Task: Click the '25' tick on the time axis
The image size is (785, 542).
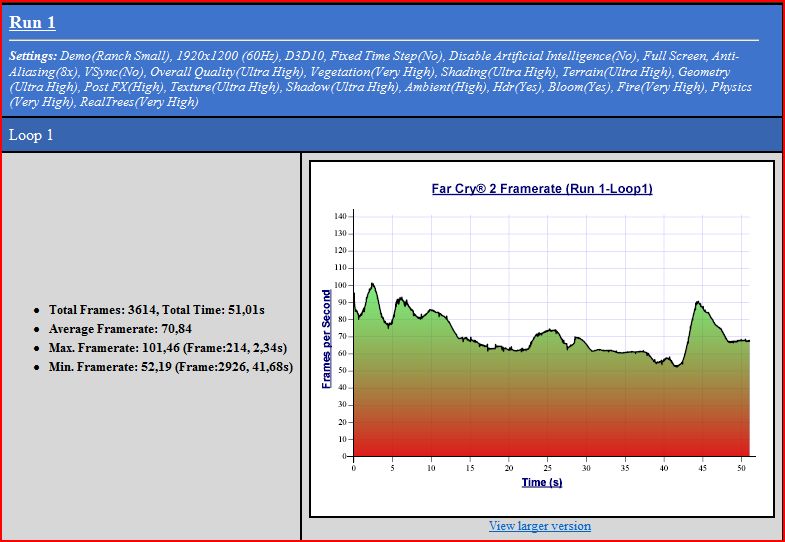Action: 548,468
